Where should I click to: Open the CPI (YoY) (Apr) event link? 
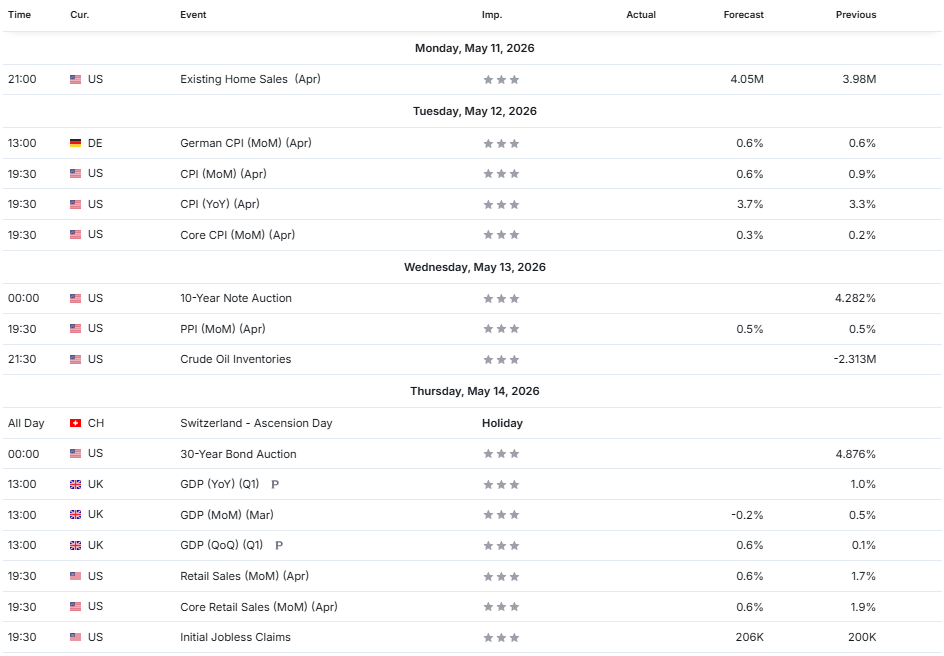[220, 204]
